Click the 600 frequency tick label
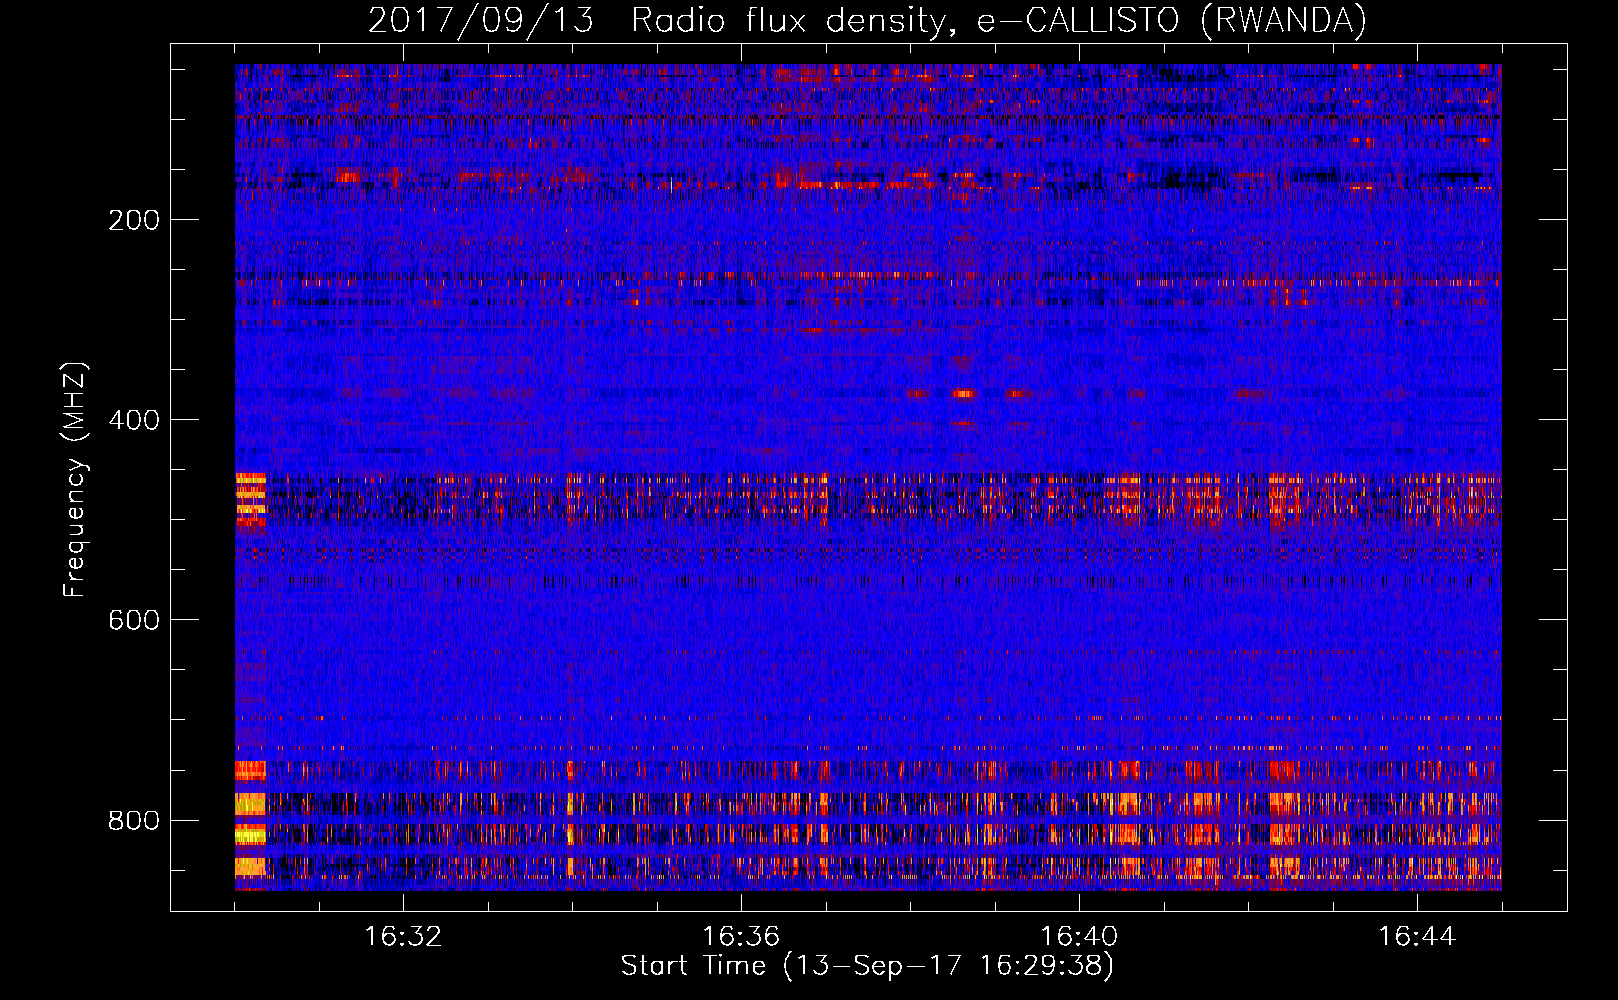1618x1000 pixels. (x=134, y=620)
